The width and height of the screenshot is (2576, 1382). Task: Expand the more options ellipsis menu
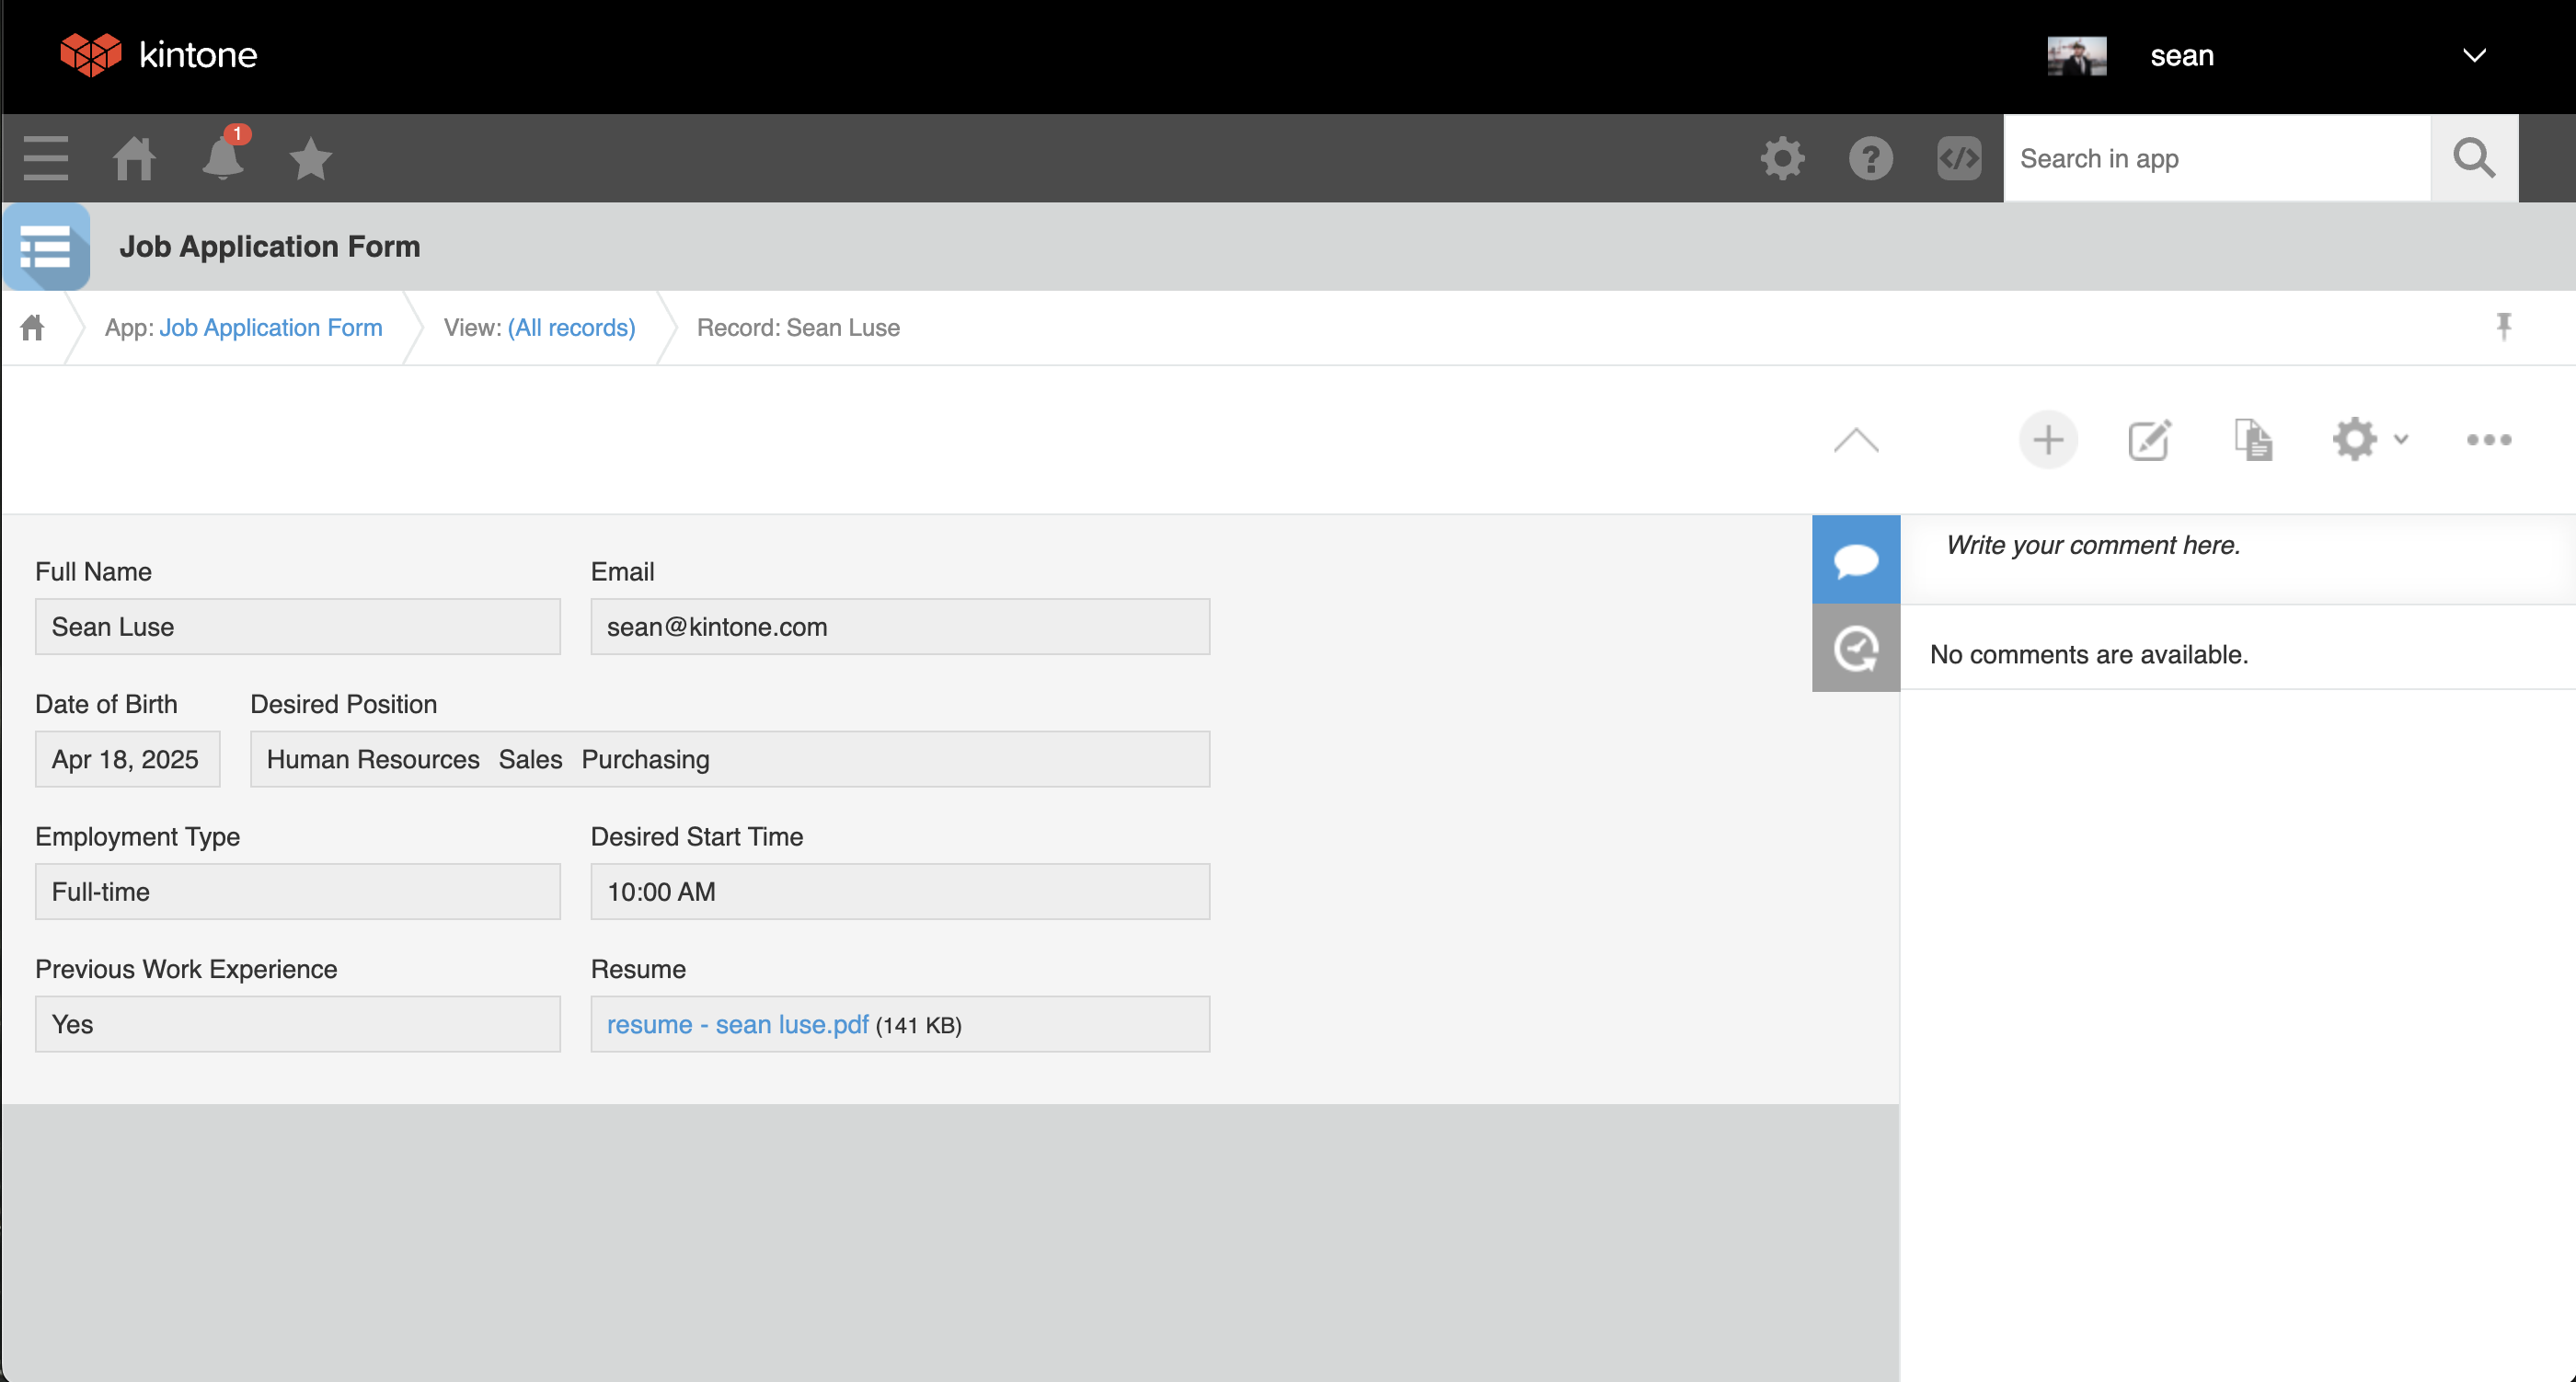pos(2489,440)
